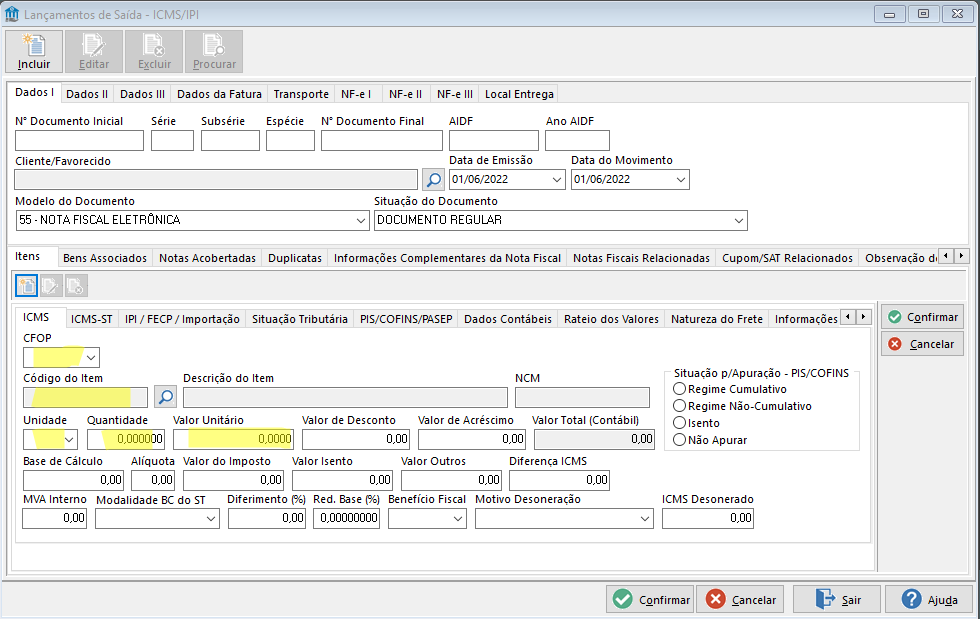The image size is (980, 619).
Task: Open Data de Emissão date dropdown
Action: coord(557,179)
